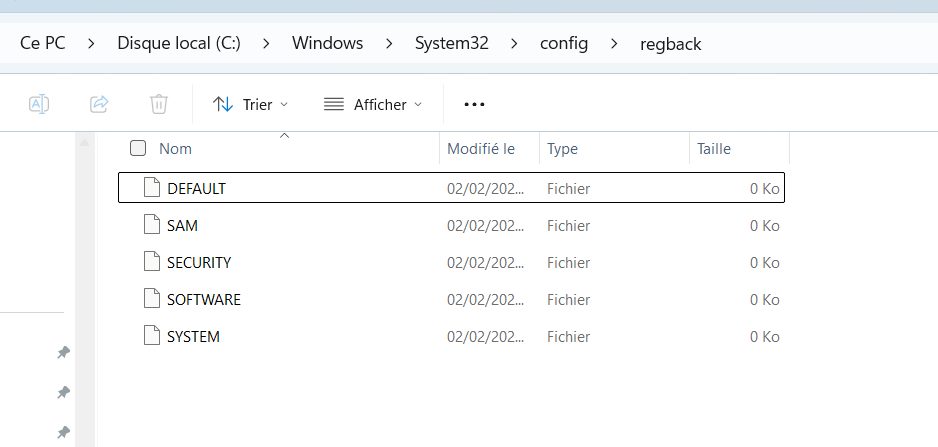The image size is (938, 447).
Task: Open the Afficher view dropdown
Action: pos(372,104)
